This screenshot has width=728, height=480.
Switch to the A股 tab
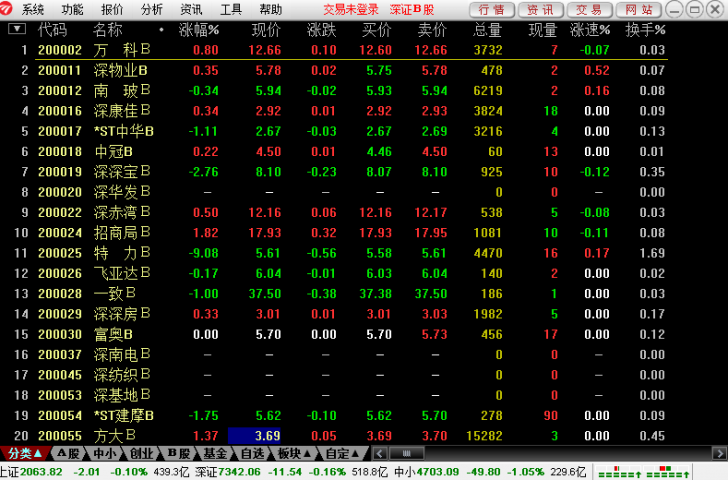pos(67,454)
